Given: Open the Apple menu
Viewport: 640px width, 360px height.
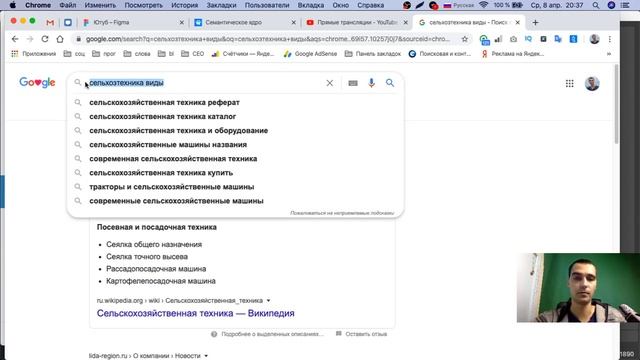Looking at the screenshot, I should [13, 5].
